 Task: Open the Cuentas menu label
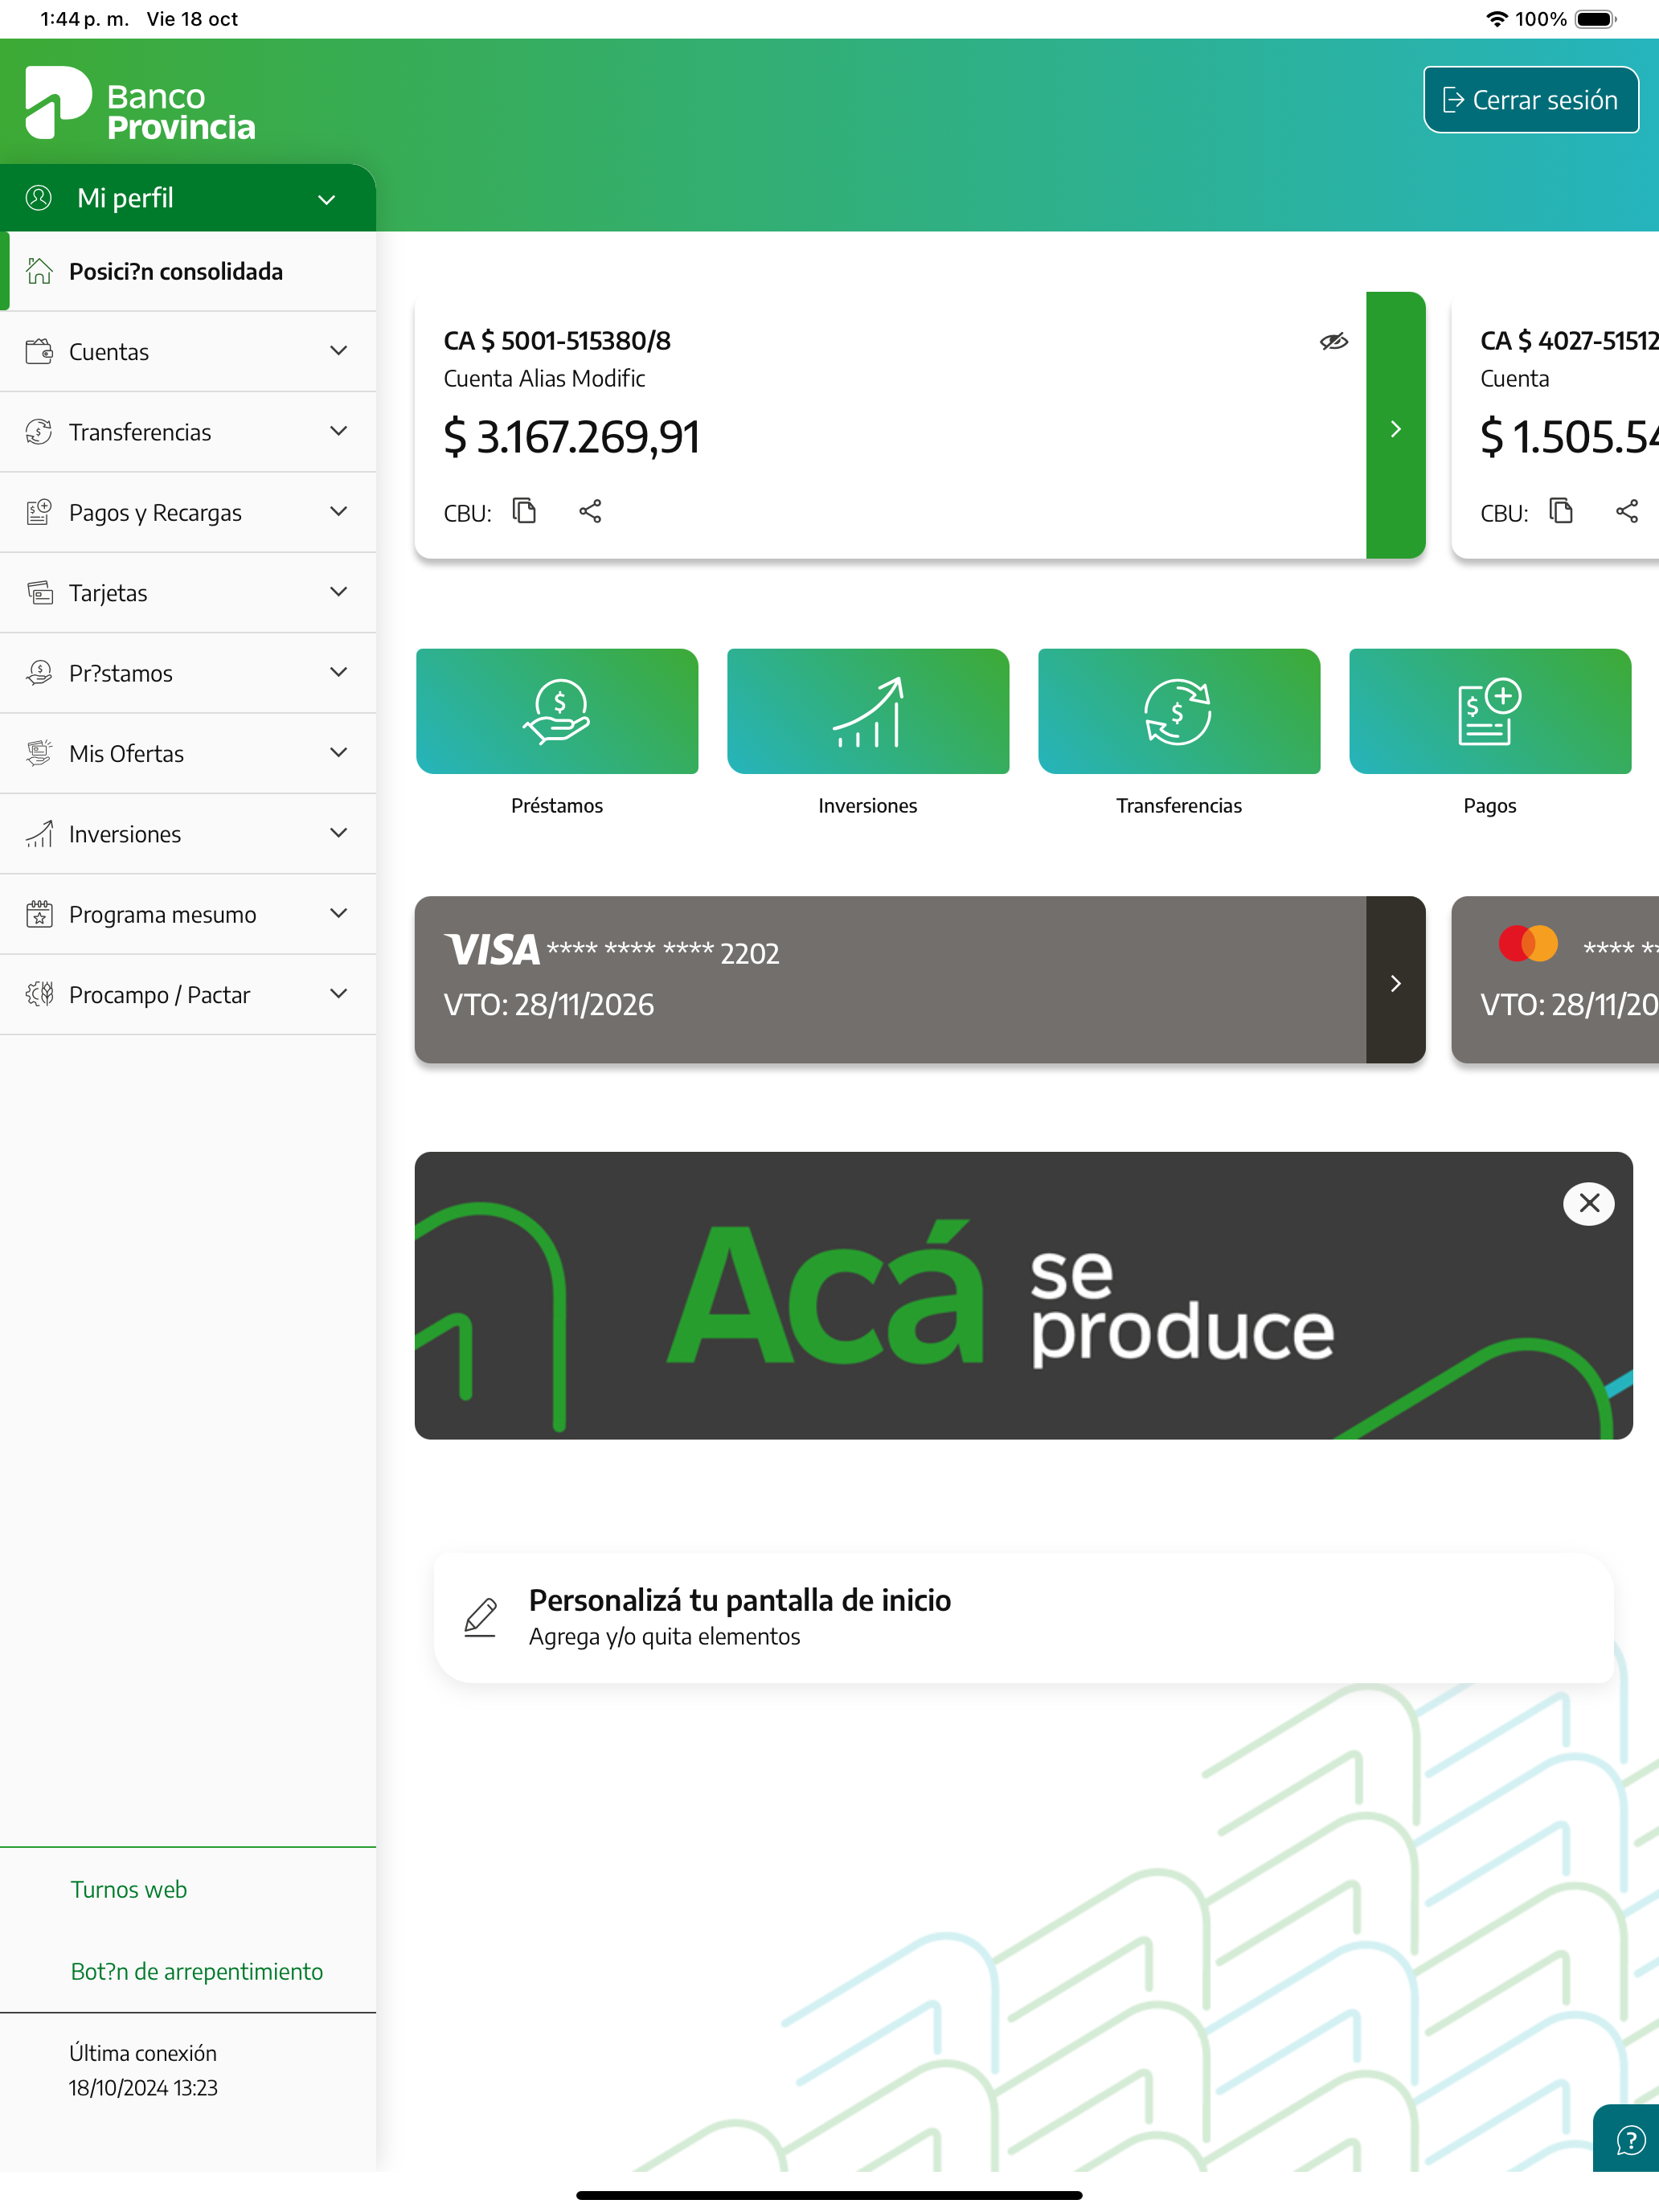pyautogui.click(x=109, y=352)
